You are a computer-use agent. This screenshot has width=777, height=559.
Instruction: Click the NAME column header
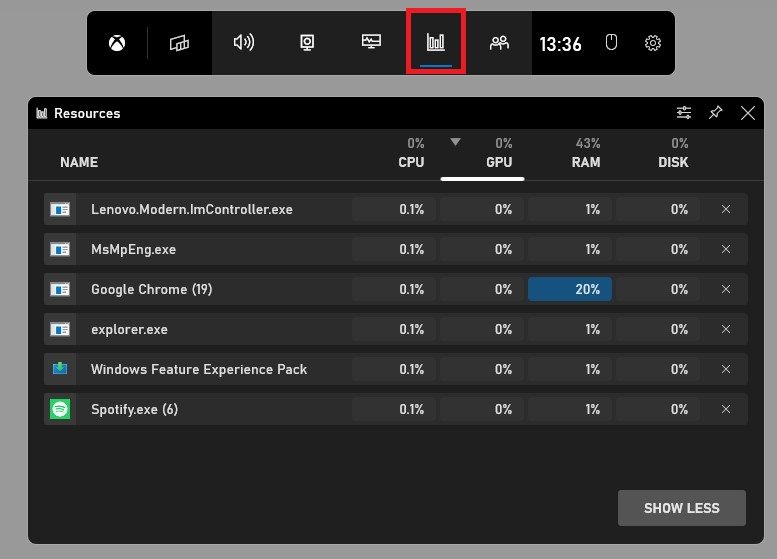(79, 162)
